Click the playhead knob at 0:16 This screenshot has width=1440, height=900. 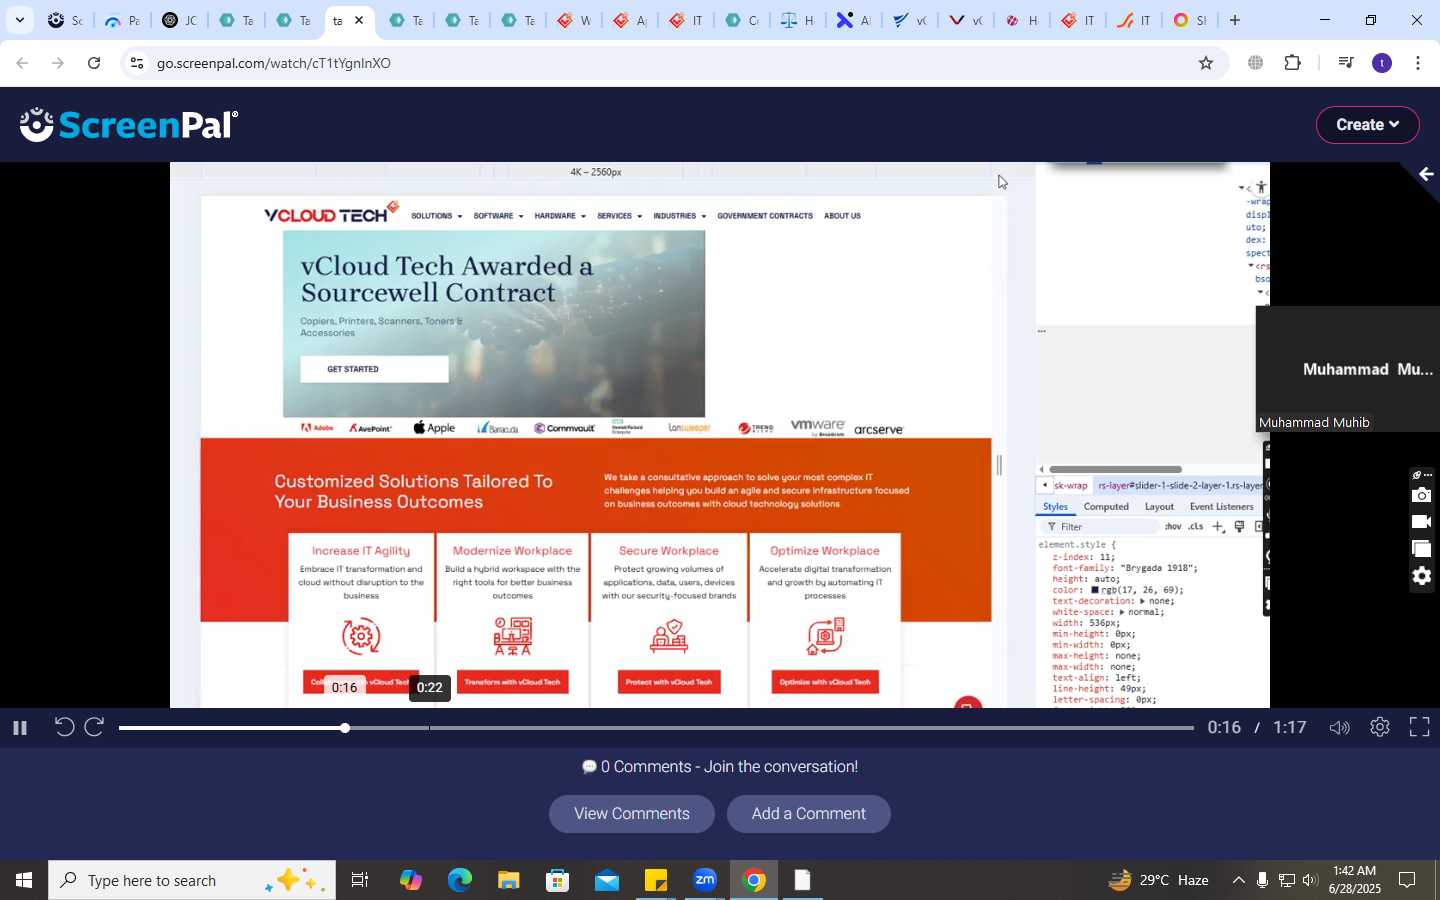click(x=345, y=728)
